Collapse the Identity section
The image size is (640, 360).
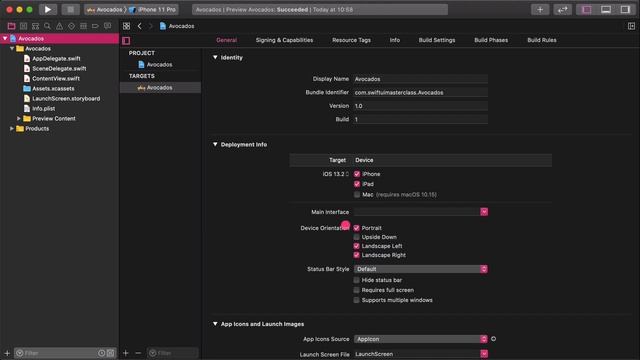[x=215, y=58]
